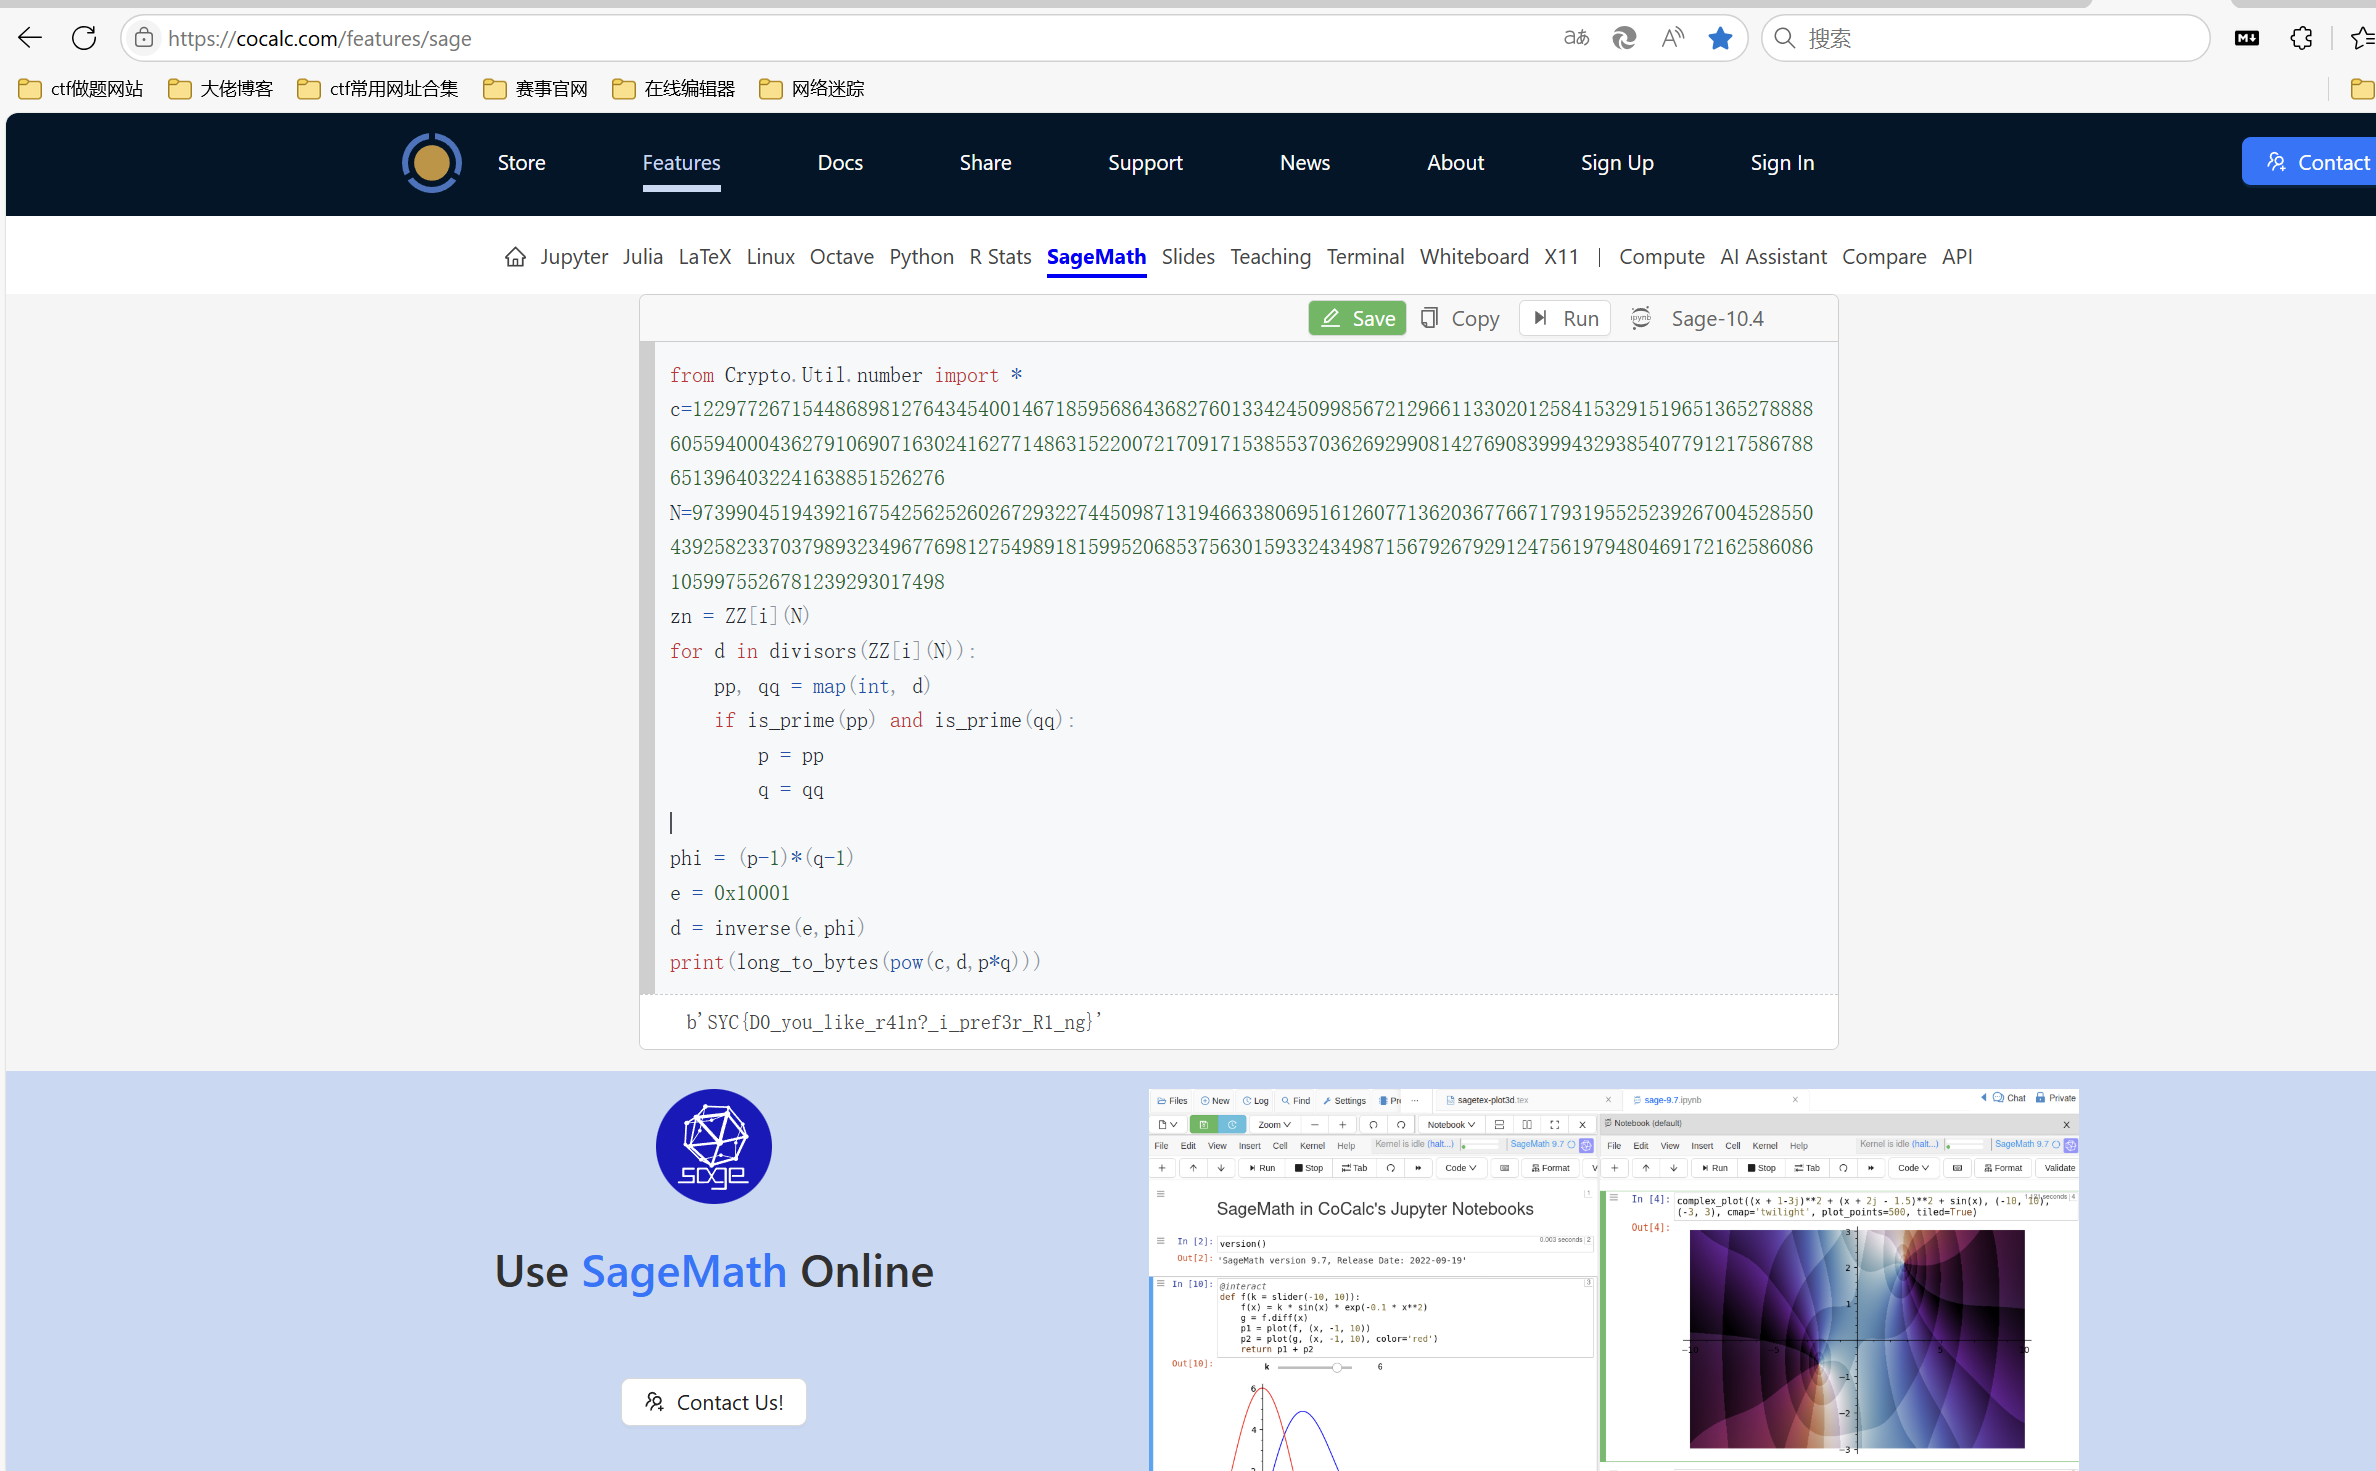Open the About page

click(1455, 163)
